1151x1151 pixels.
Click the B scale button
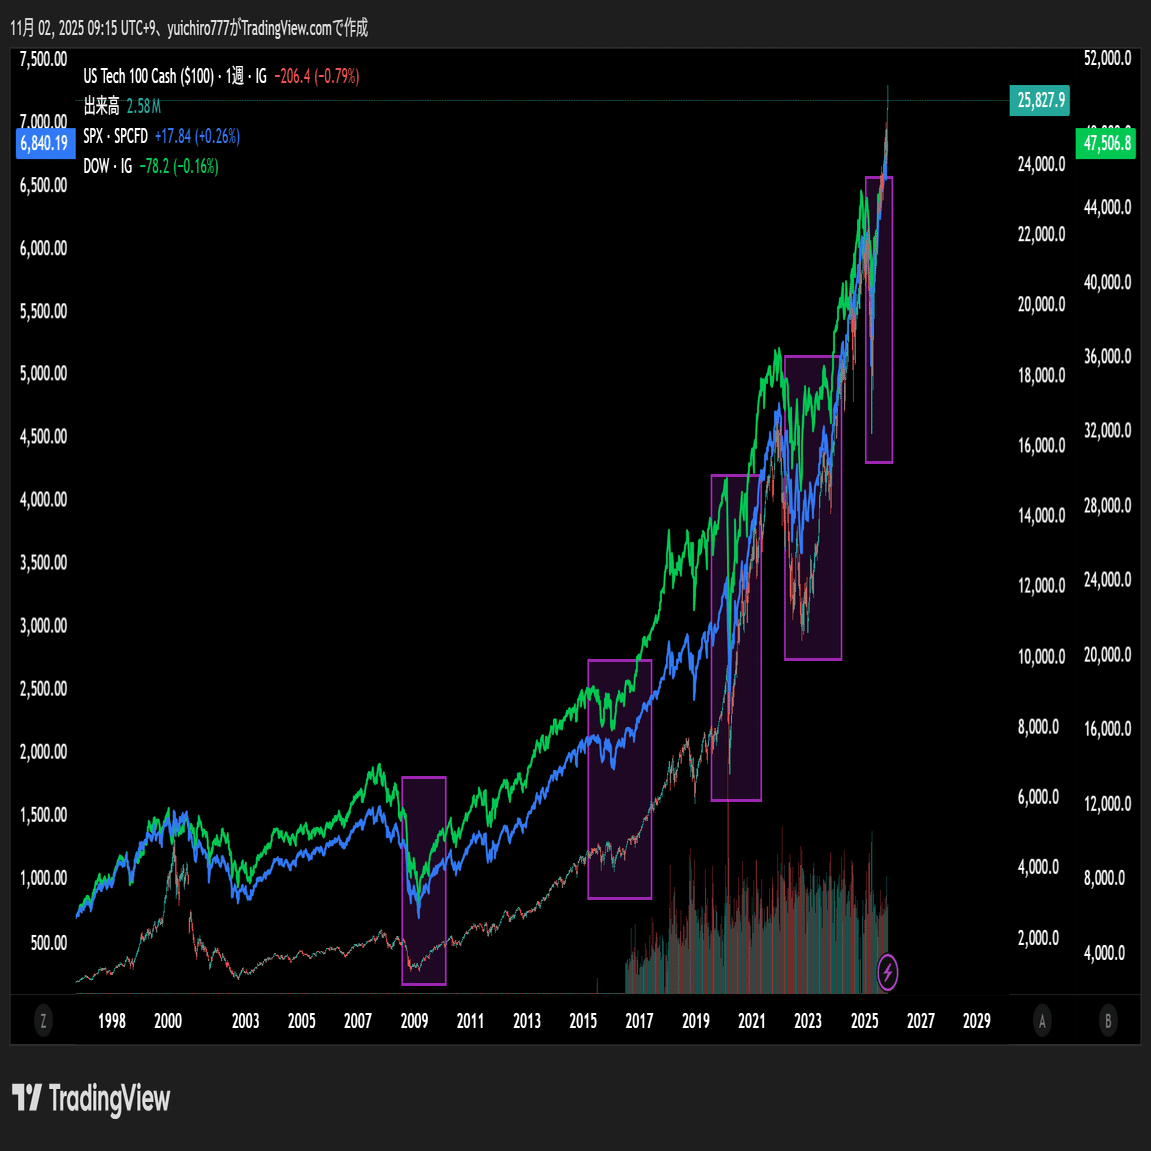[x=1108, y=1020]
